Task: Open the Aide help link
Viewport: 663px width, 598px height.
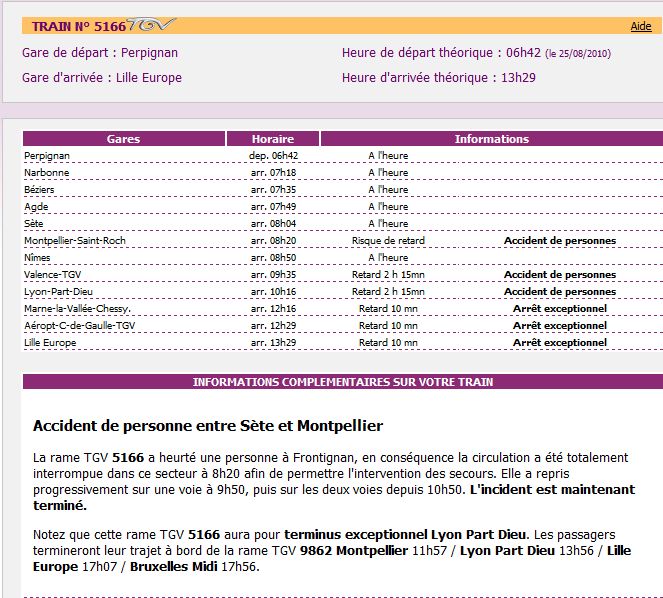Action: (x=640, y=27)
